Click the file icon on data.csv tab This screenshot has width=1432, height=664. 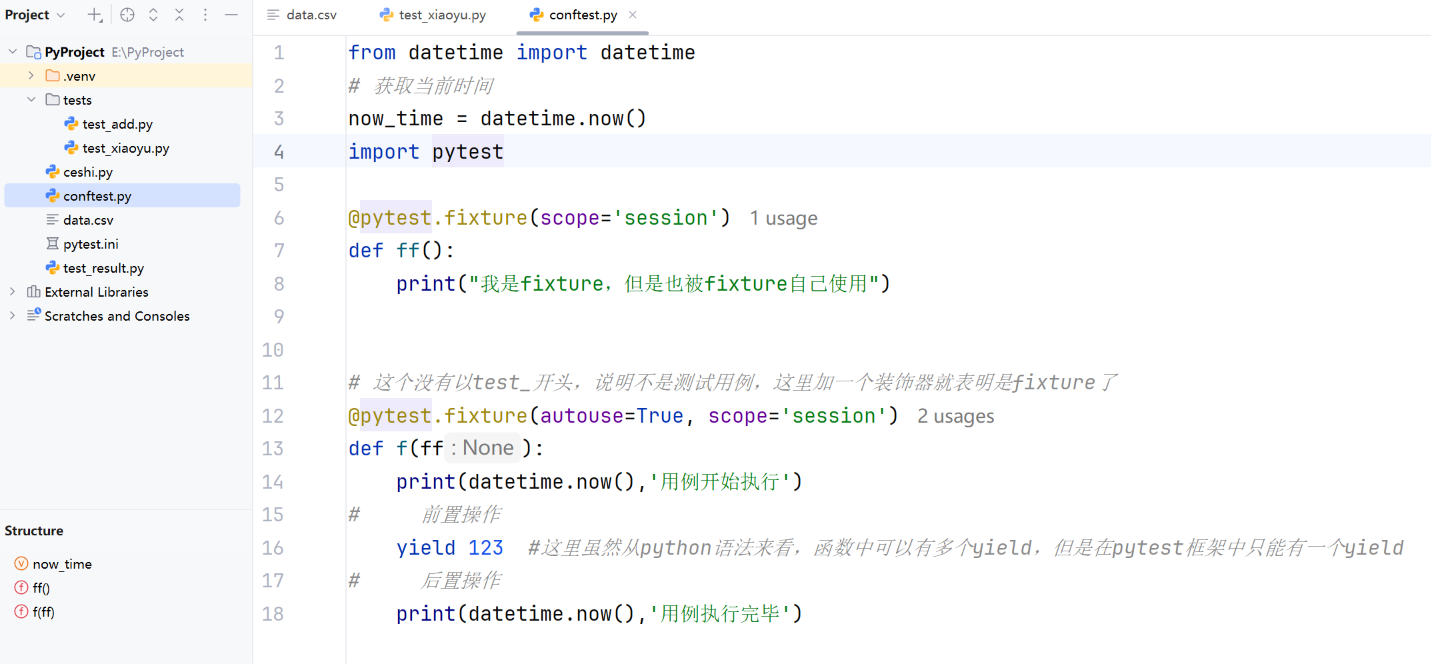(x=274, y=15)
